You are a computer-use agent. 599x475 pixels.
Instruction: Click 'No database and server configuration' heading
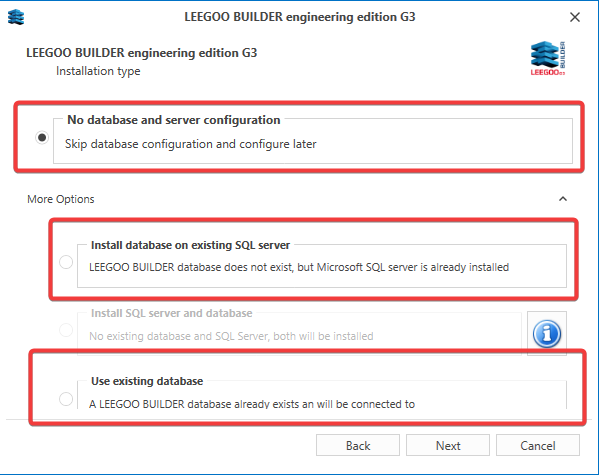pos(174,120)
